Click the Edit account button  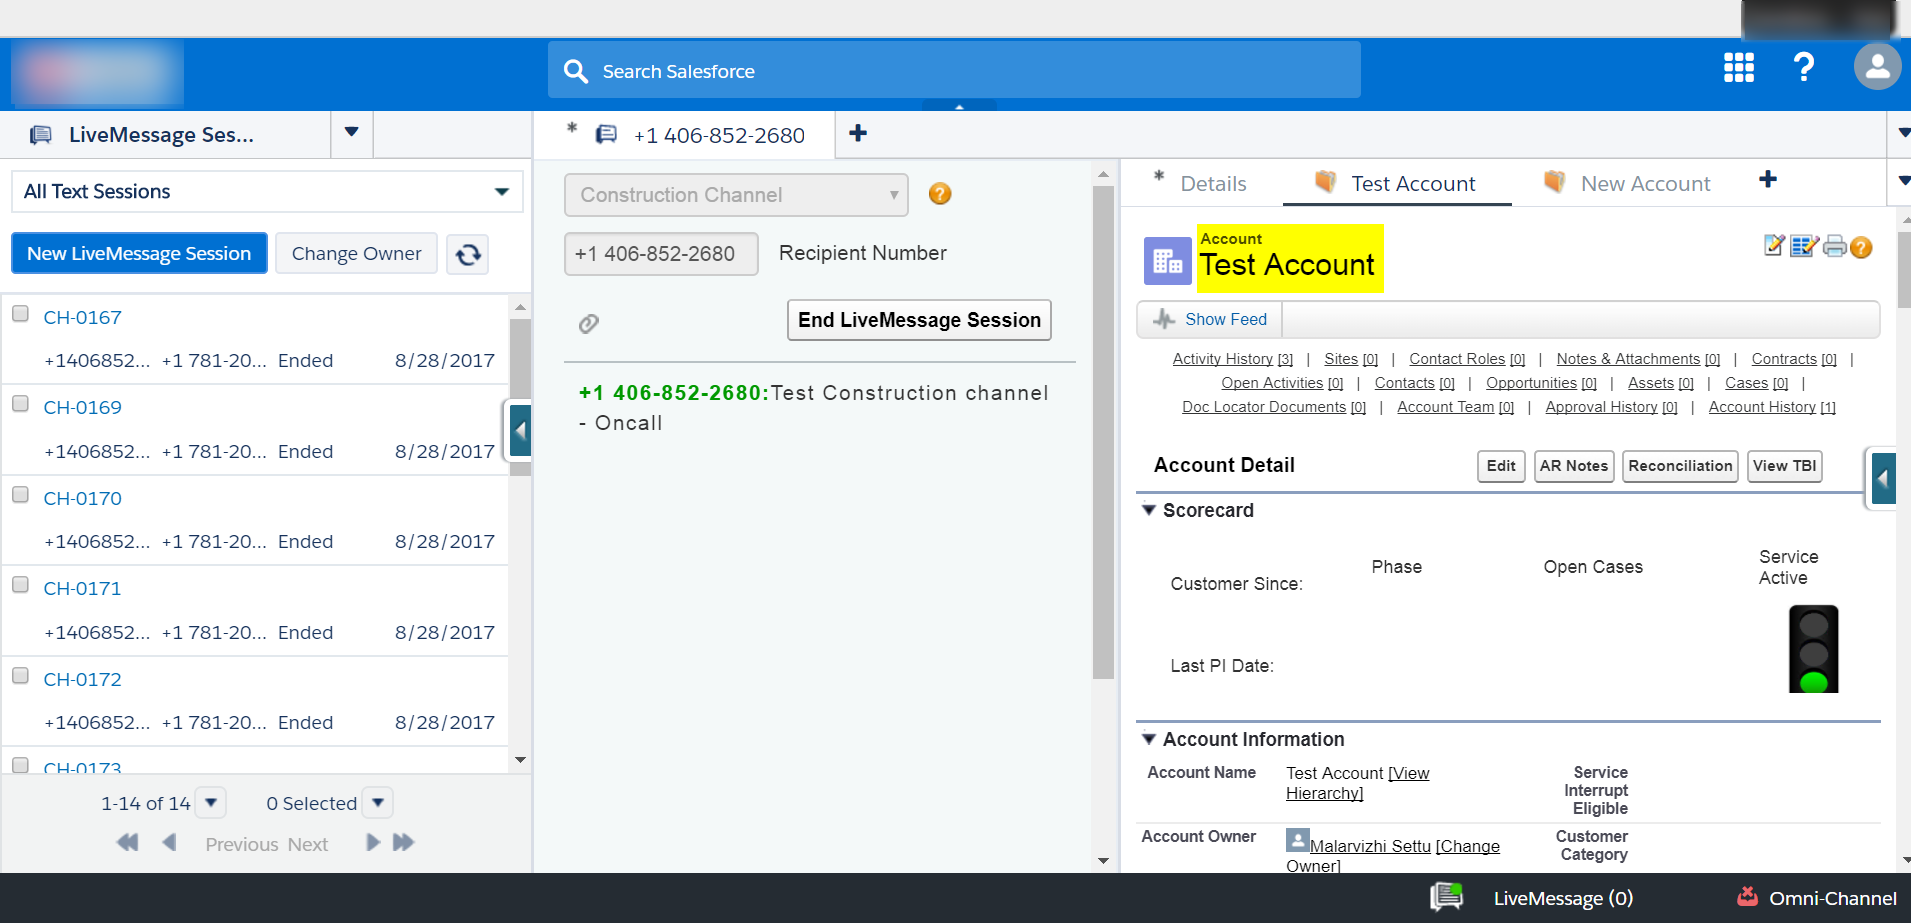click(x=1501, y=466)
